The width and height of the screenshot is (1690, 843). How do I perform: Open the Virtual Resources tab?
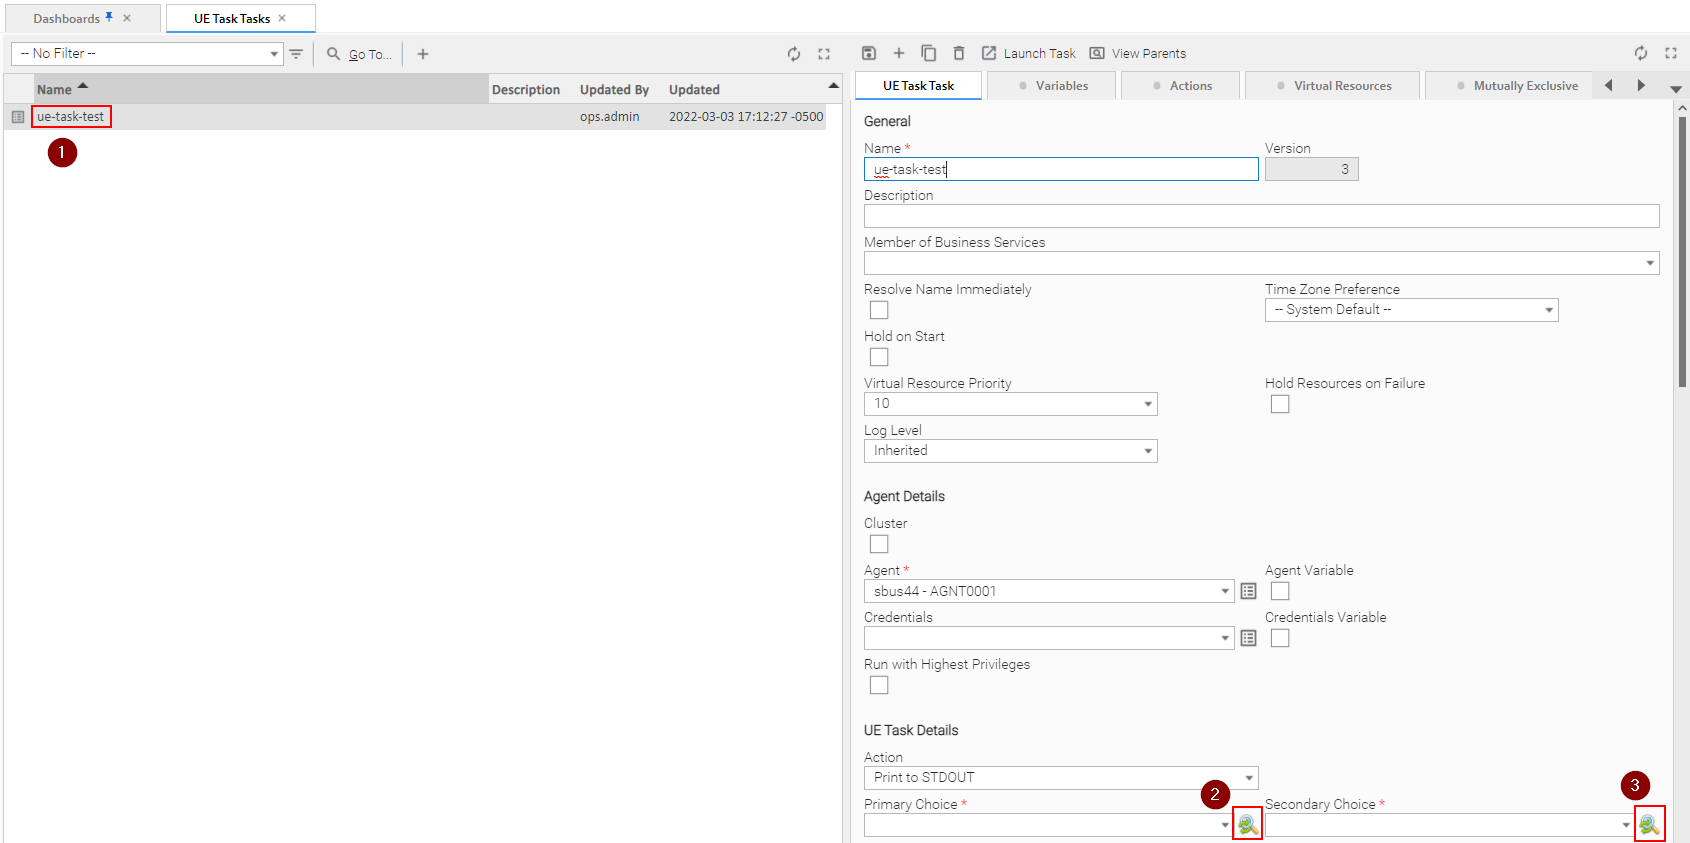pyautogui.click(x=1333, y=86)
